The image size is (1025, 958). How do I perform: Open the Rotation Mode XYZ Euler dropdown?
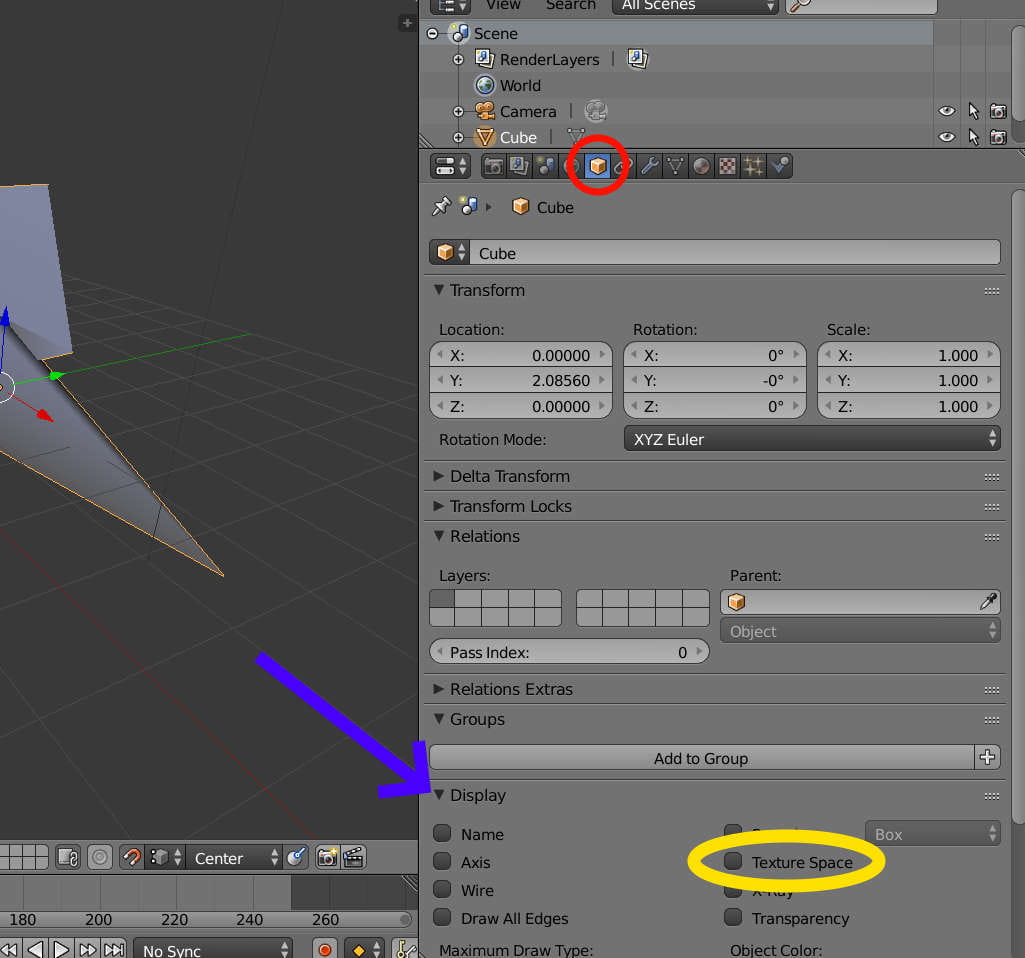pos(811,439)
